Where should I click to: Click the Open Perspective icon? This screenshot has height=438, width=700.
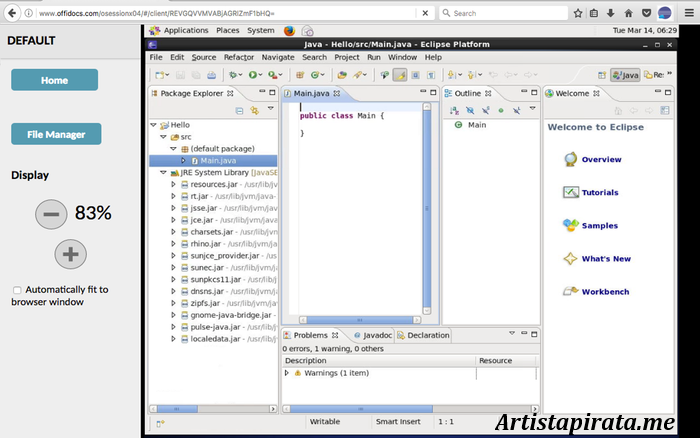pos(602,75)
